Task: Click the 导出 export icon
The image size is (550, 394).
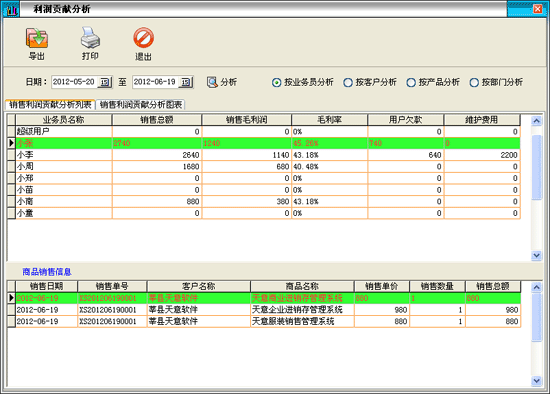Action: coord(36,38)
